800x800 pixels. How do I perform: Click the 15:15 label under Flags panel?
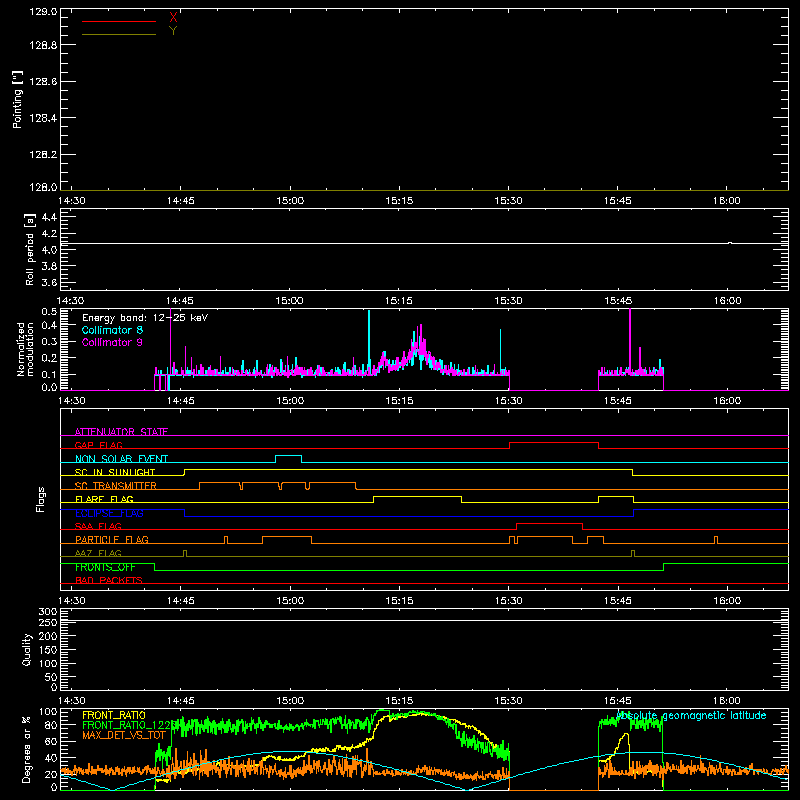399,601
